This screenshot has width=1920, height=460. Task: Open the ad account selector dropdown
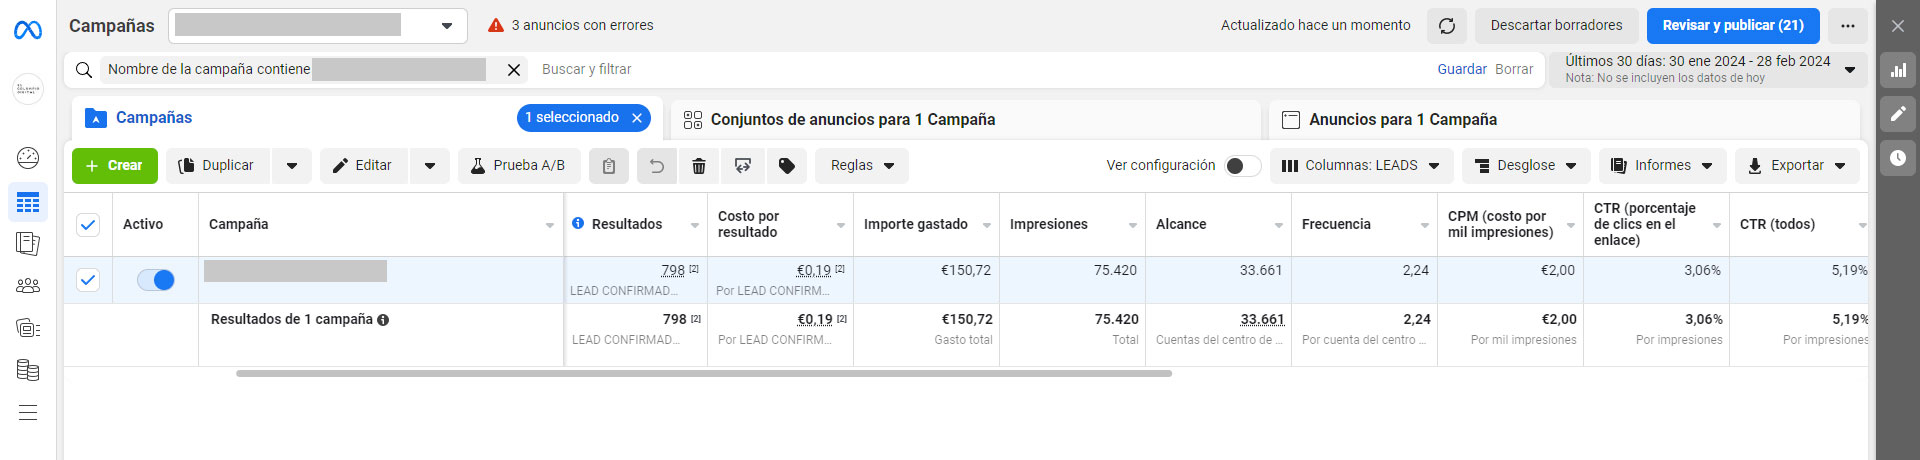click(x=318, y=26)
